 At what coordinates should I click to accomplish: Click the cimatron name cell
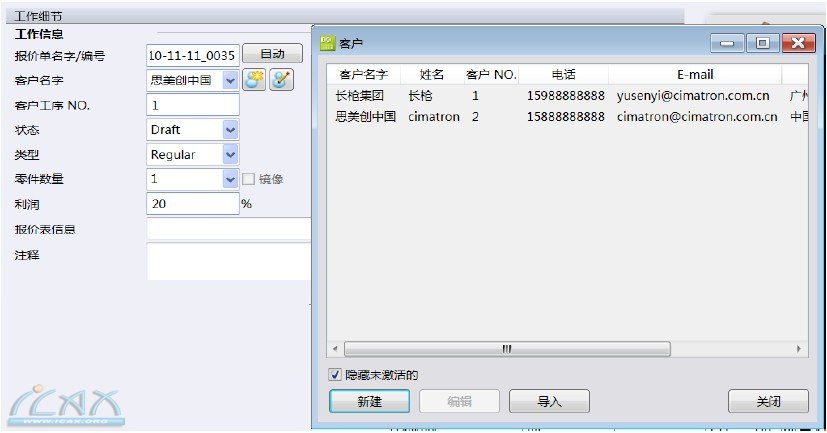click(434, 117)
